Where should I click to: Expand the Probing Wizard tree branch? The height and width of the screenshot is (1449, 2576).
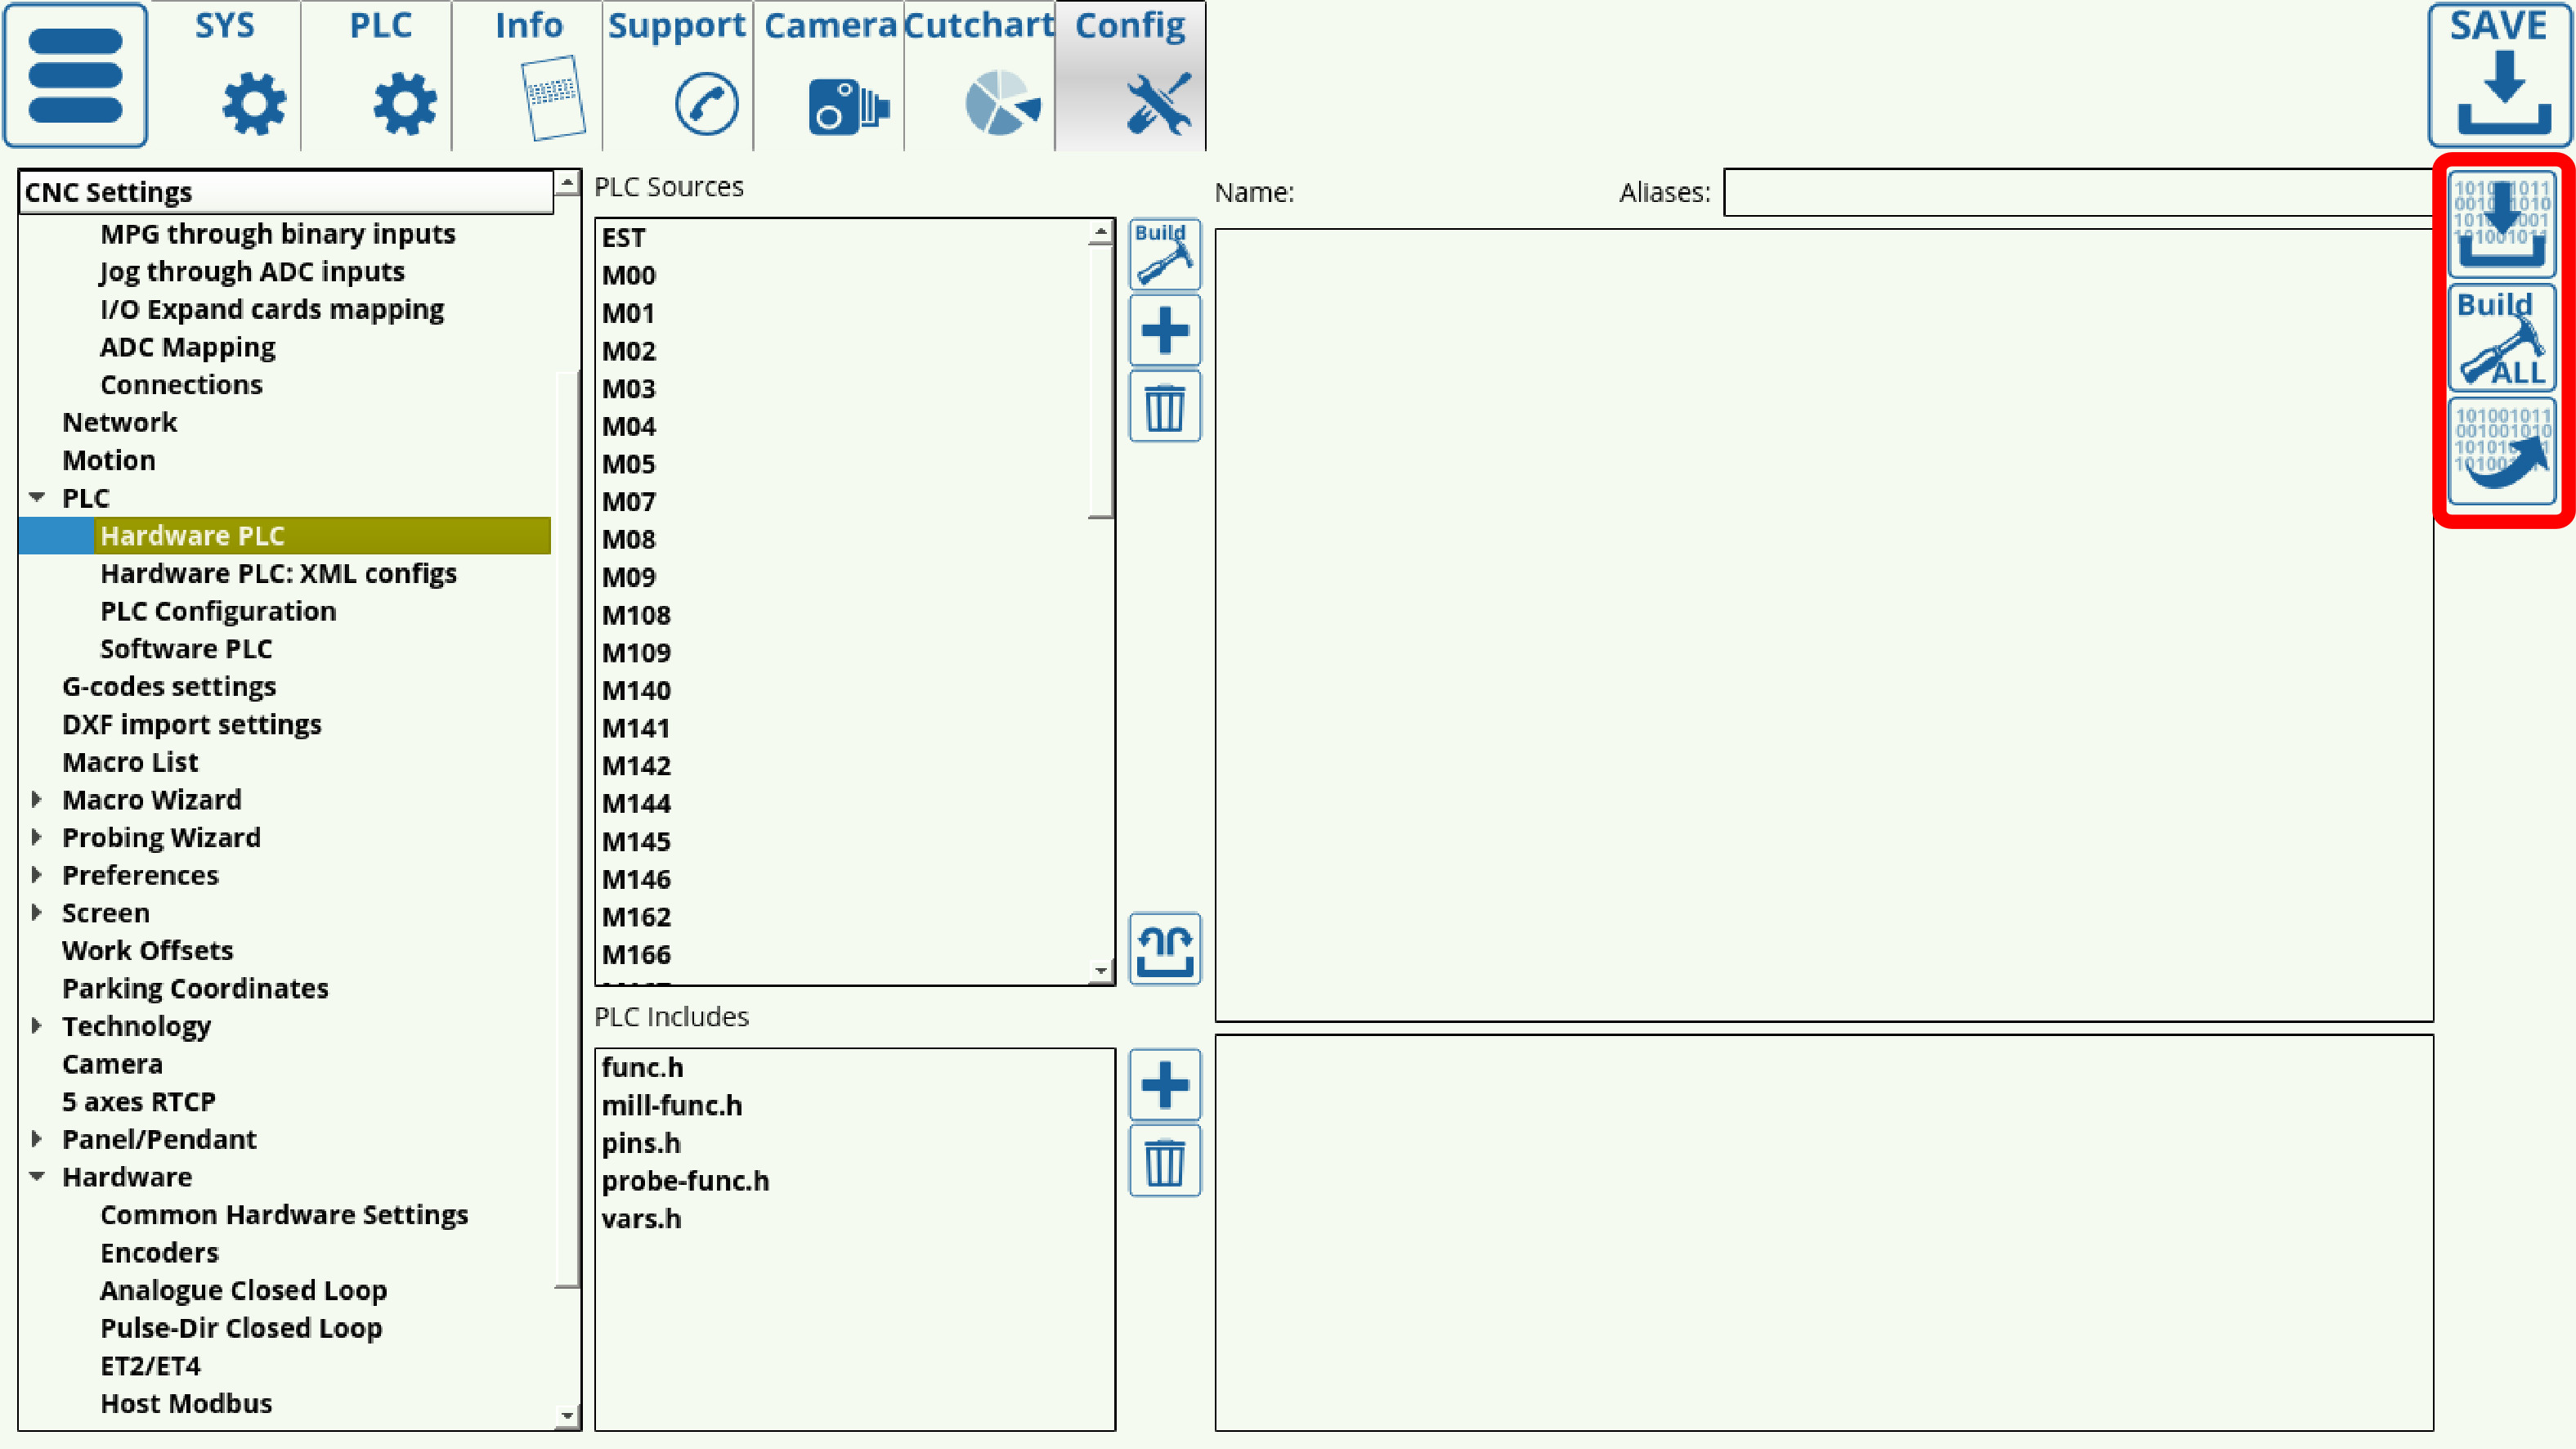[38, 837]
